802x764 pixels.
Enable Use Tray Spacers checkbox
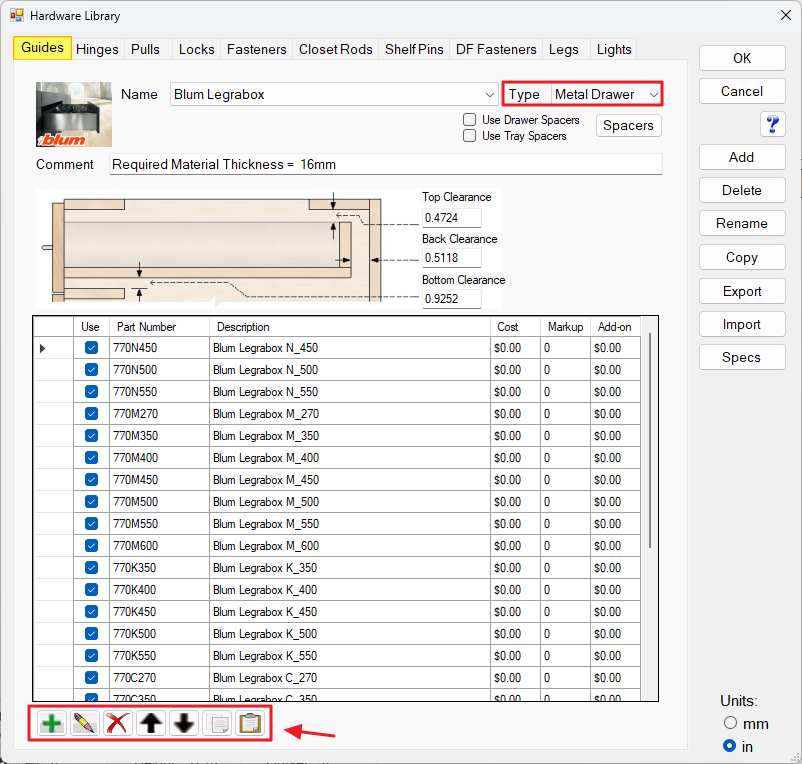tap(469, 136)
